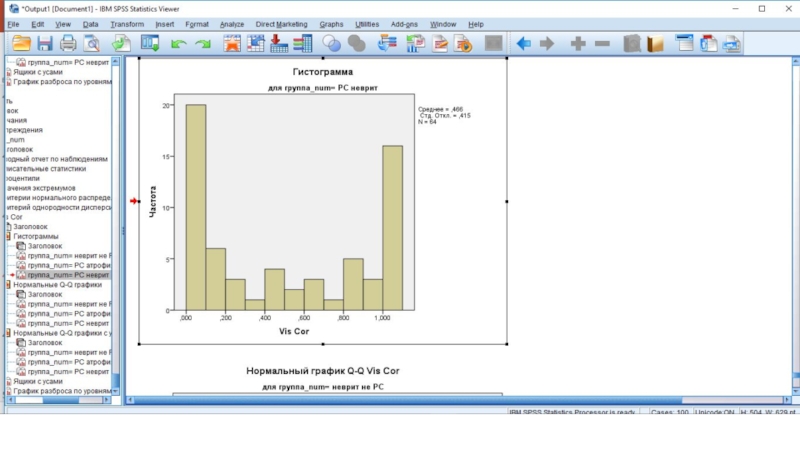800x450 pixels.
Task: Click the Save document icon
Action: [45, 43]
